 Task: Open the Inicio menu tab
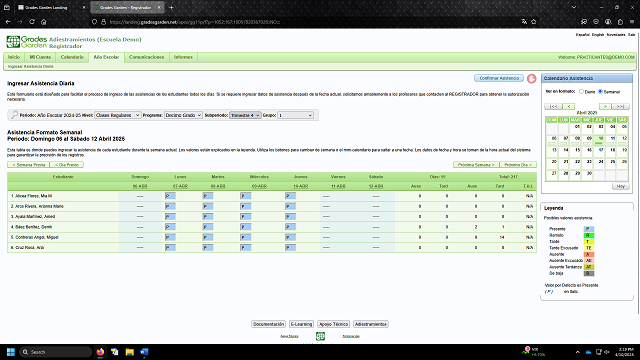click(14, 57)
